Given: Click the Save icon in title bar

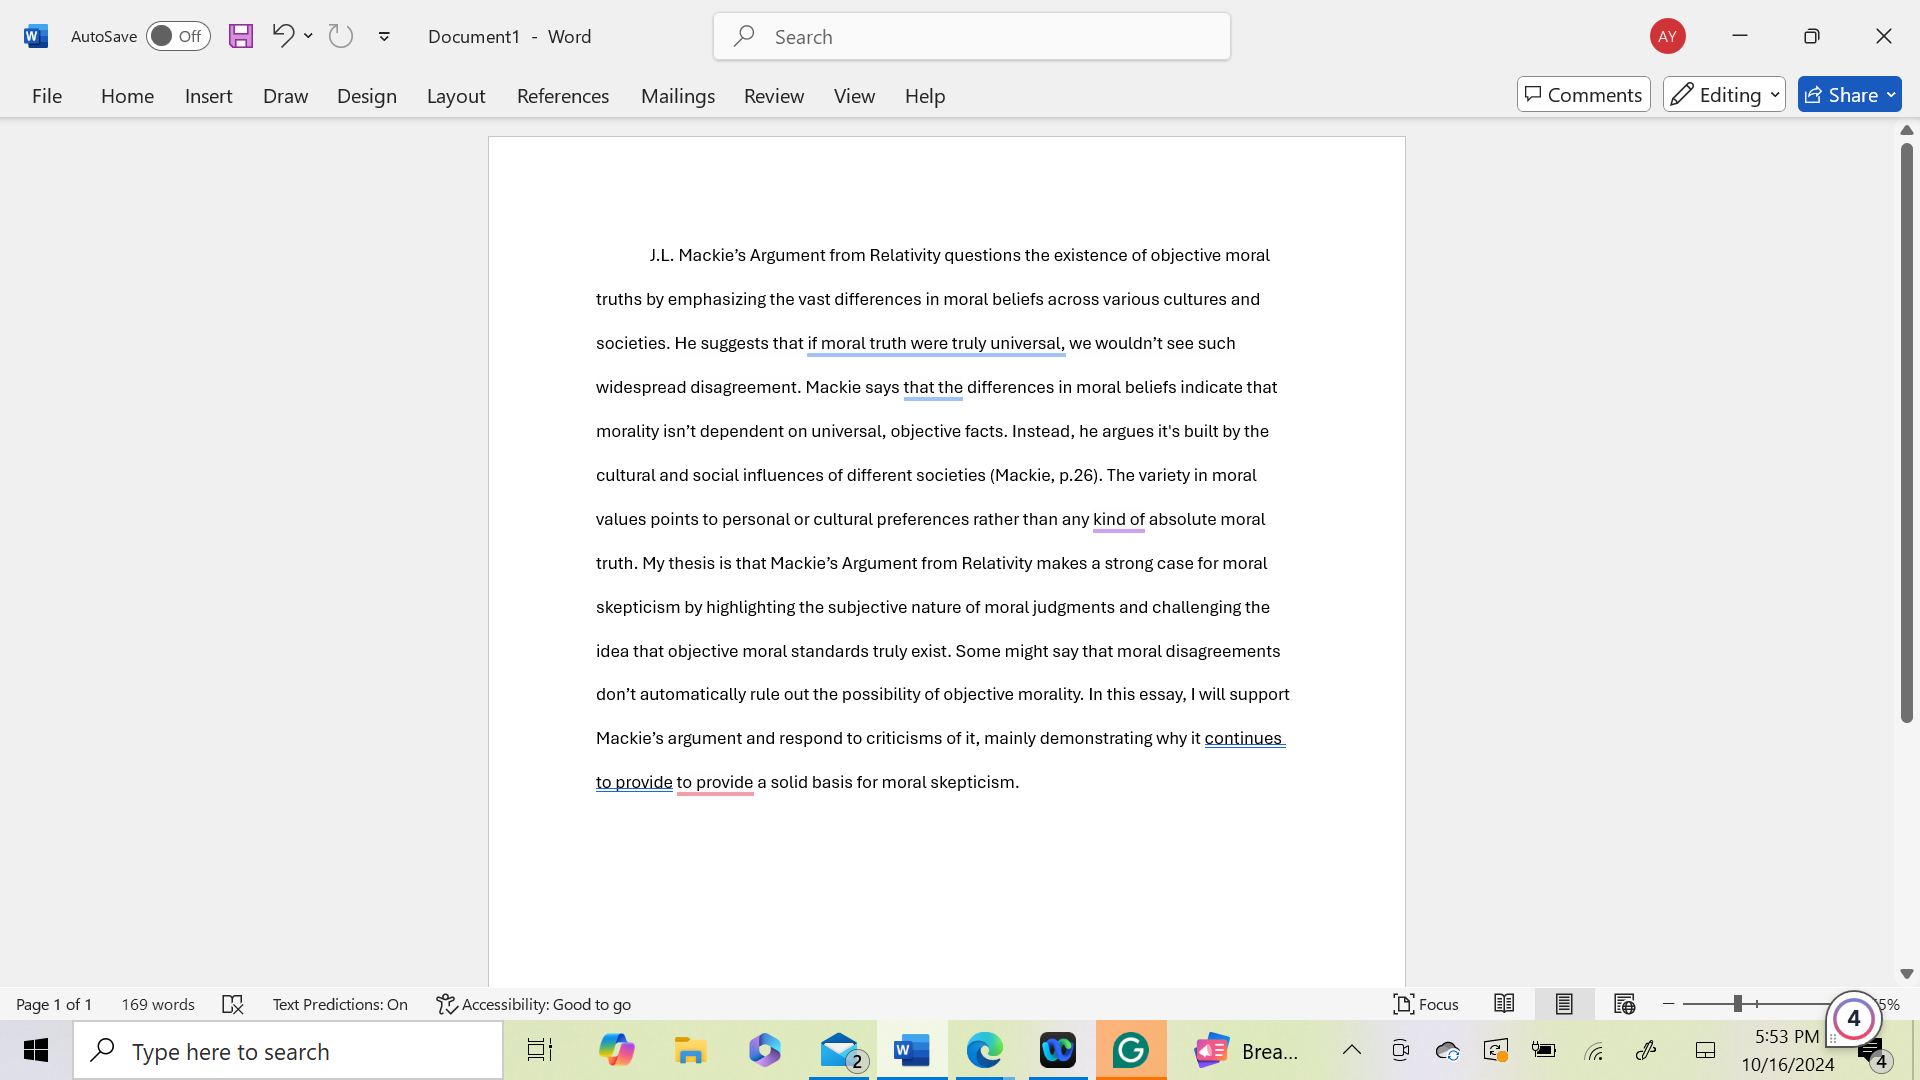Looking at the screenshot, I should click(x=240, y=36).
